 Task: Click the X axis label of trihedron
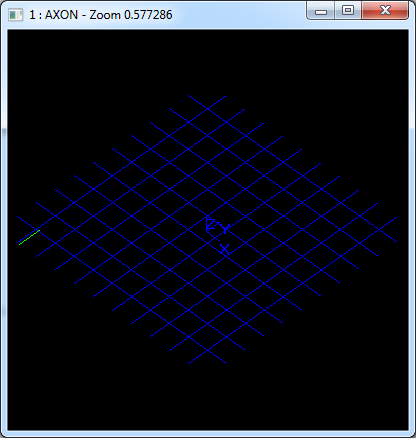tap(225, 249)
